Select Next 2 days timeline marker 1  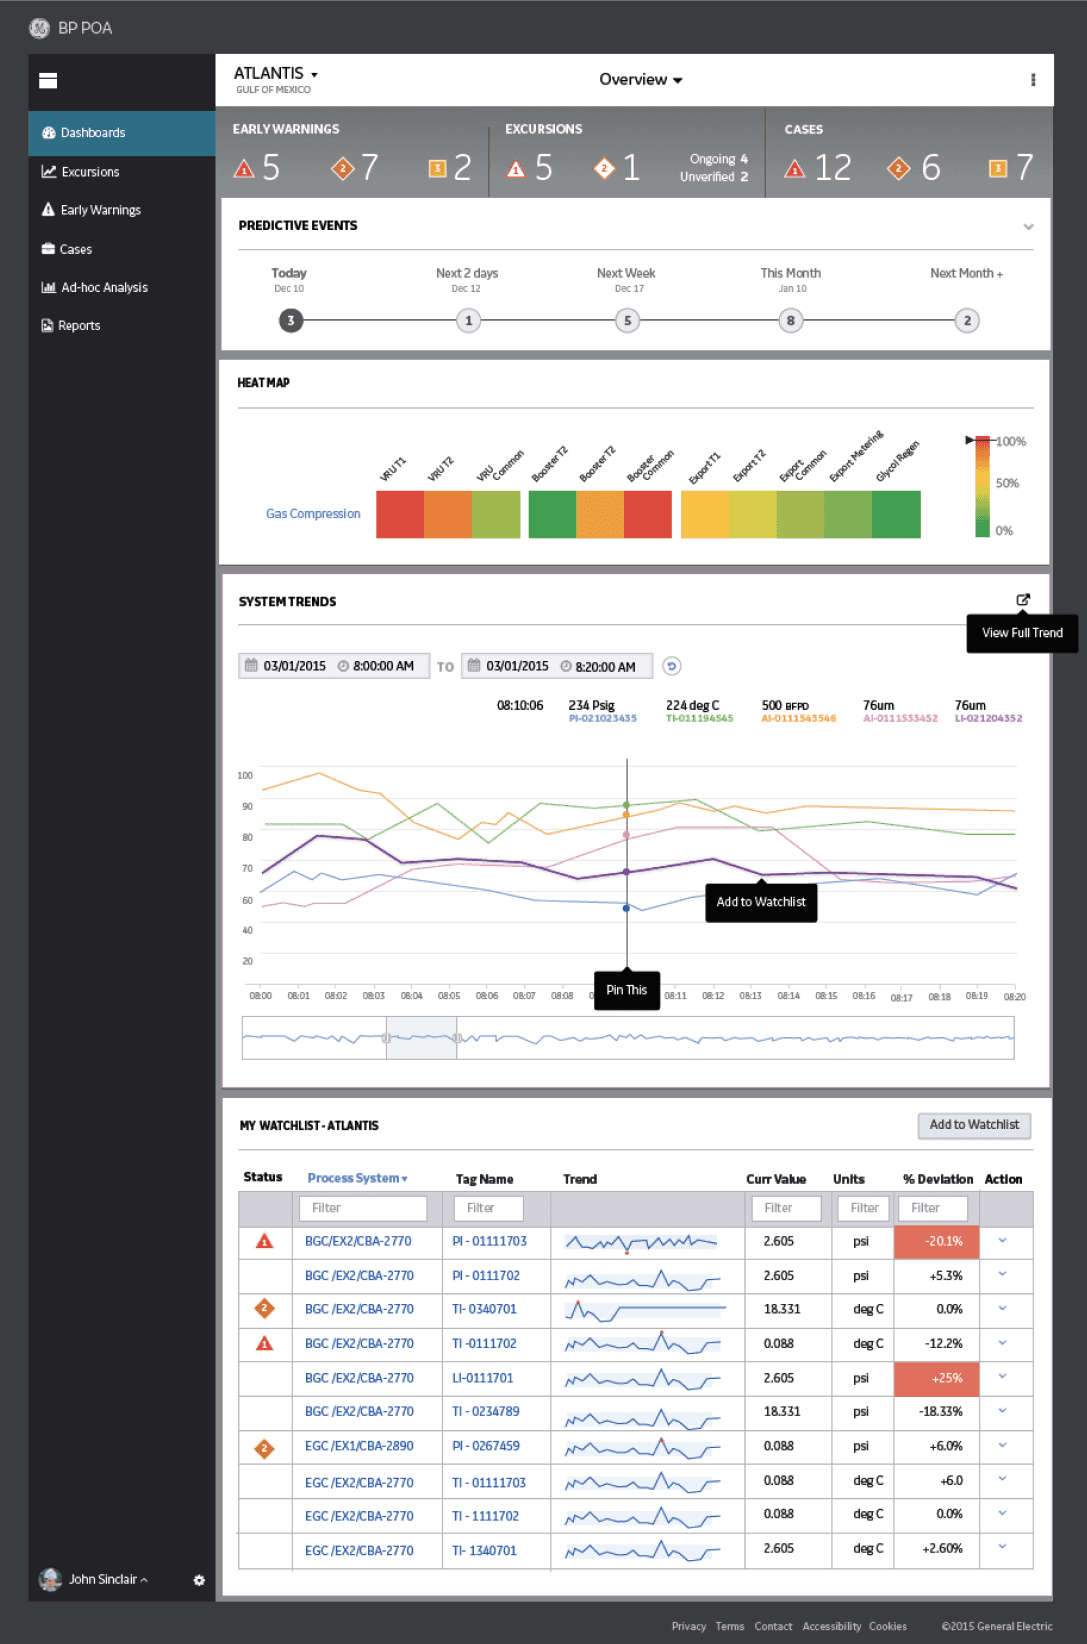pos(468,321)
